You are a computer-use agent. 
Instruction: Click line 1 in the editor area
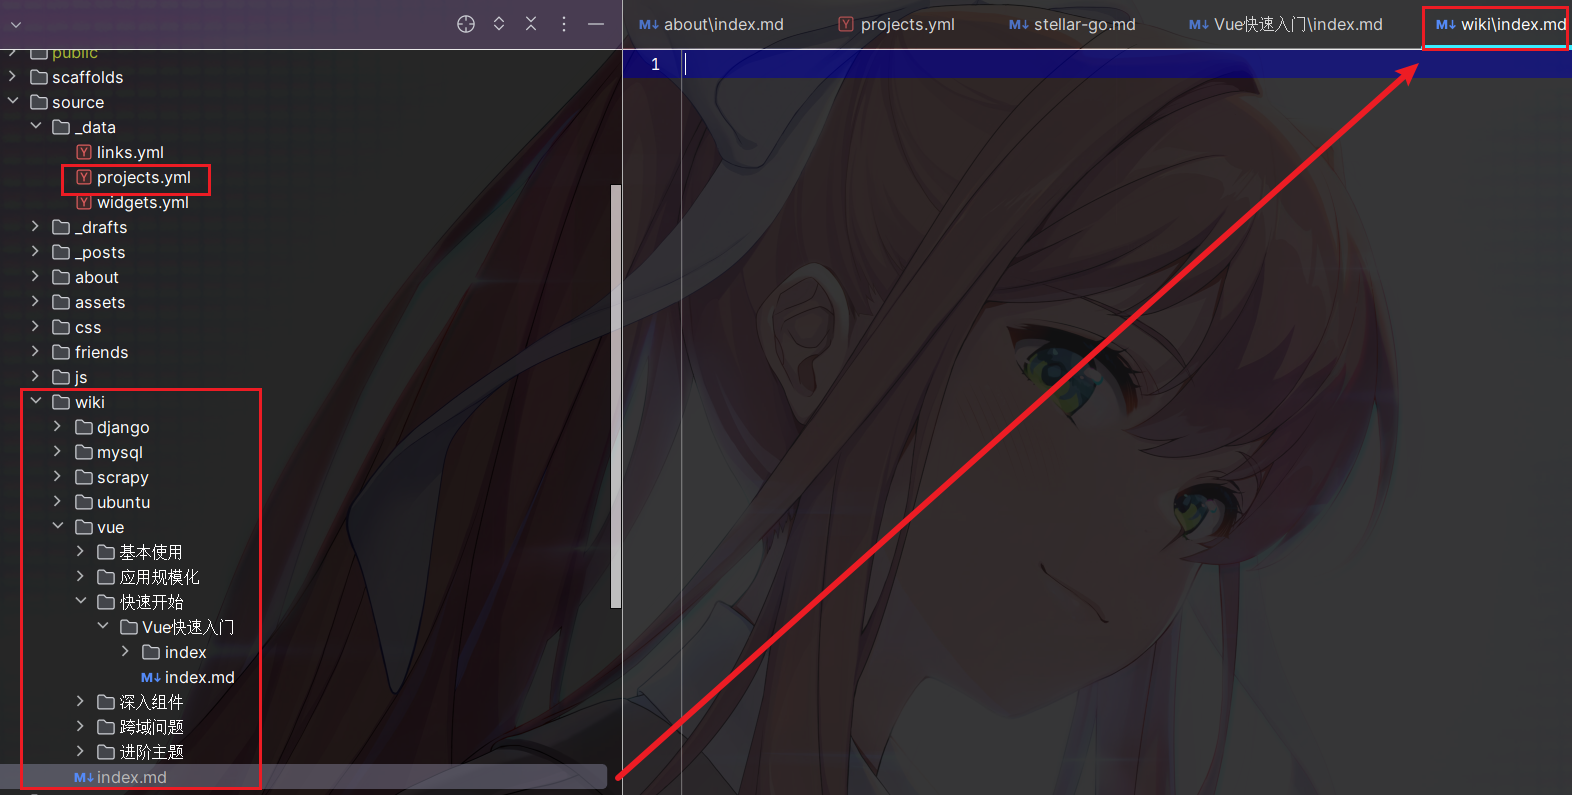click(x=1000, y=64)
